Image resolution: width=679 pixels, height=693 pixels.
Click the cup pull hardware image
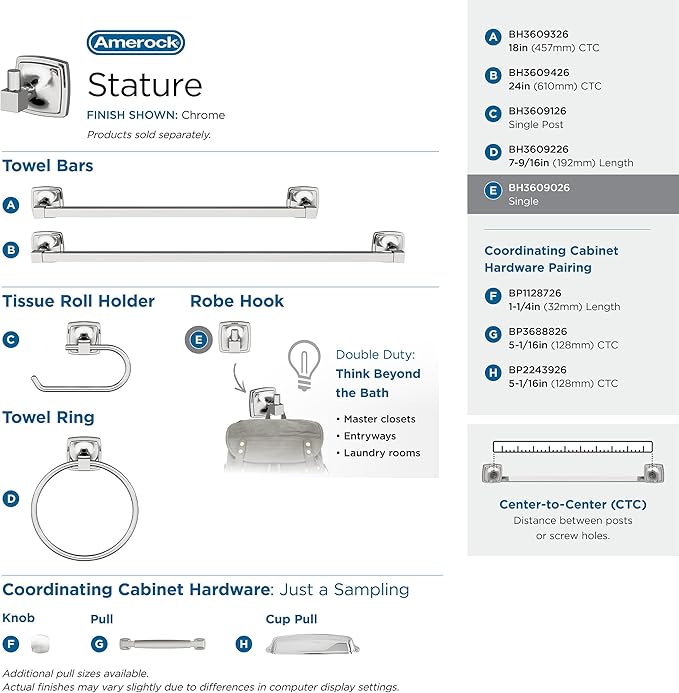(313, 644)
